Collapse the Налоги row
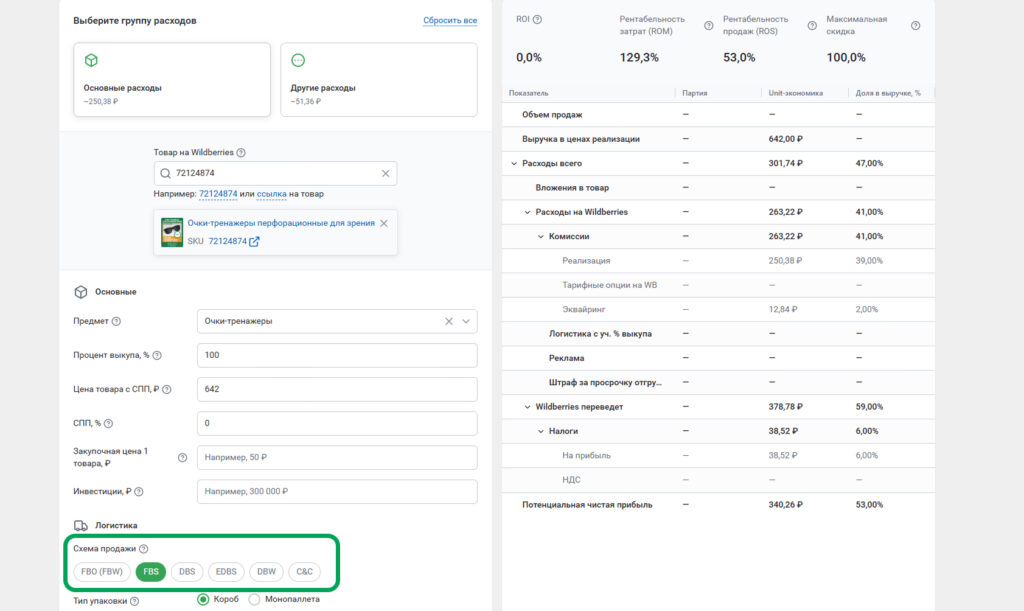1024x611 pixels. point(541,431)
